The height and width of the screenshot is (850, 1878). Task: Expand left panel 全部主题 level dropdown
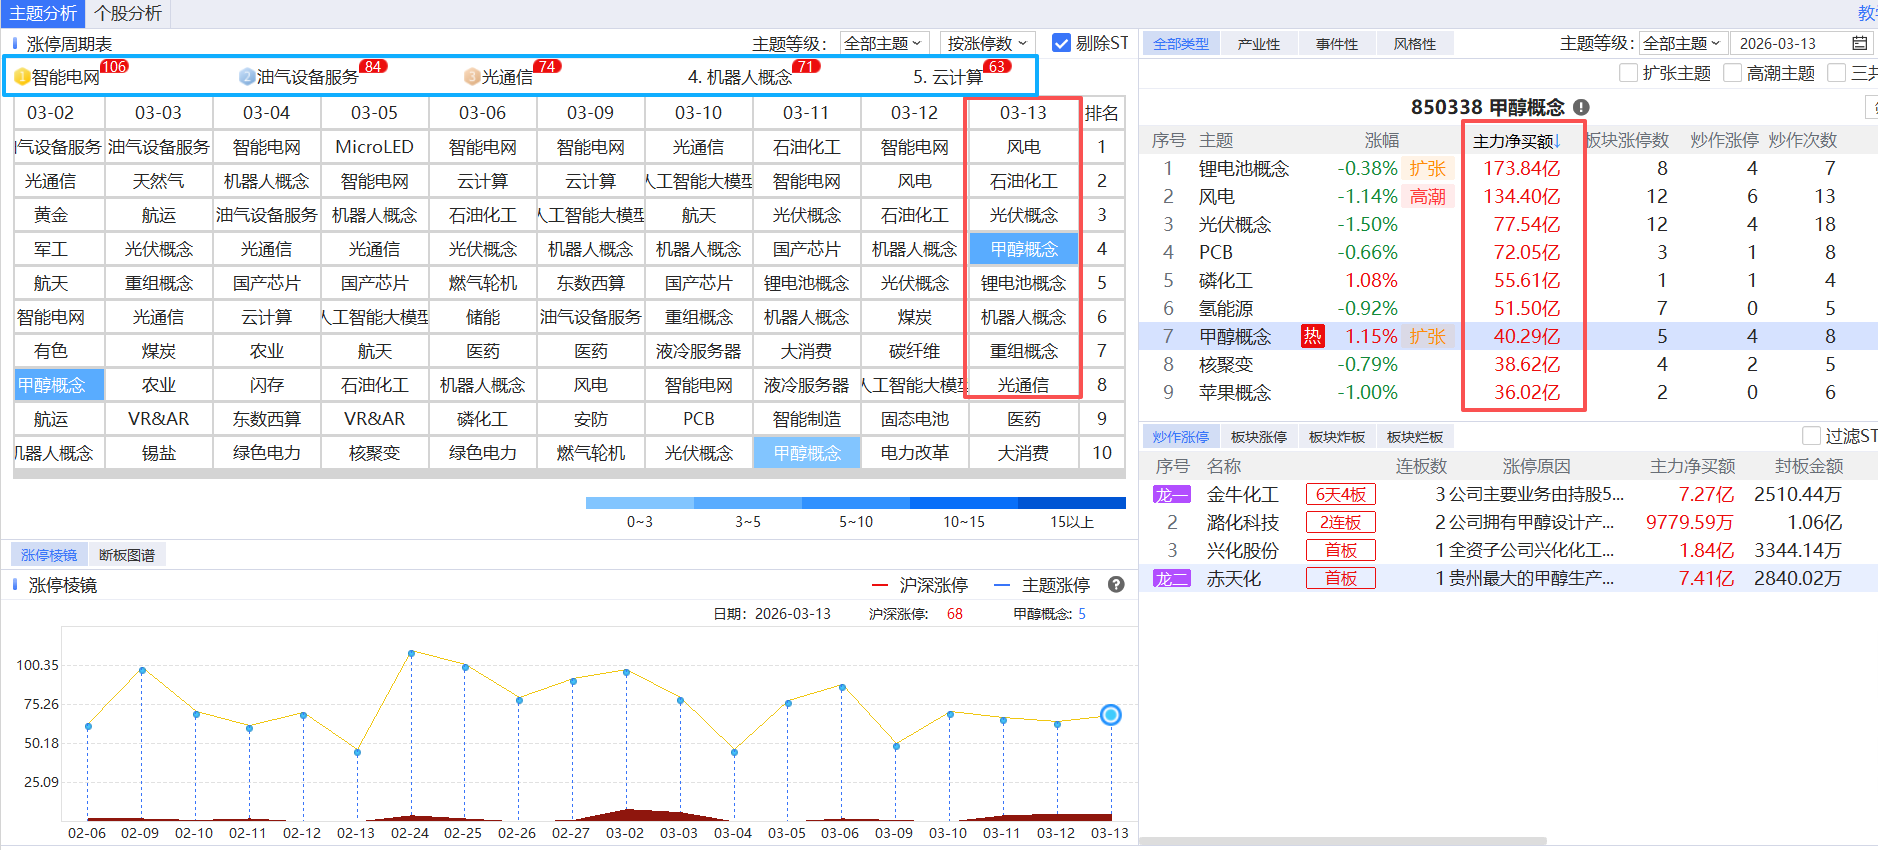pos(883,43)
